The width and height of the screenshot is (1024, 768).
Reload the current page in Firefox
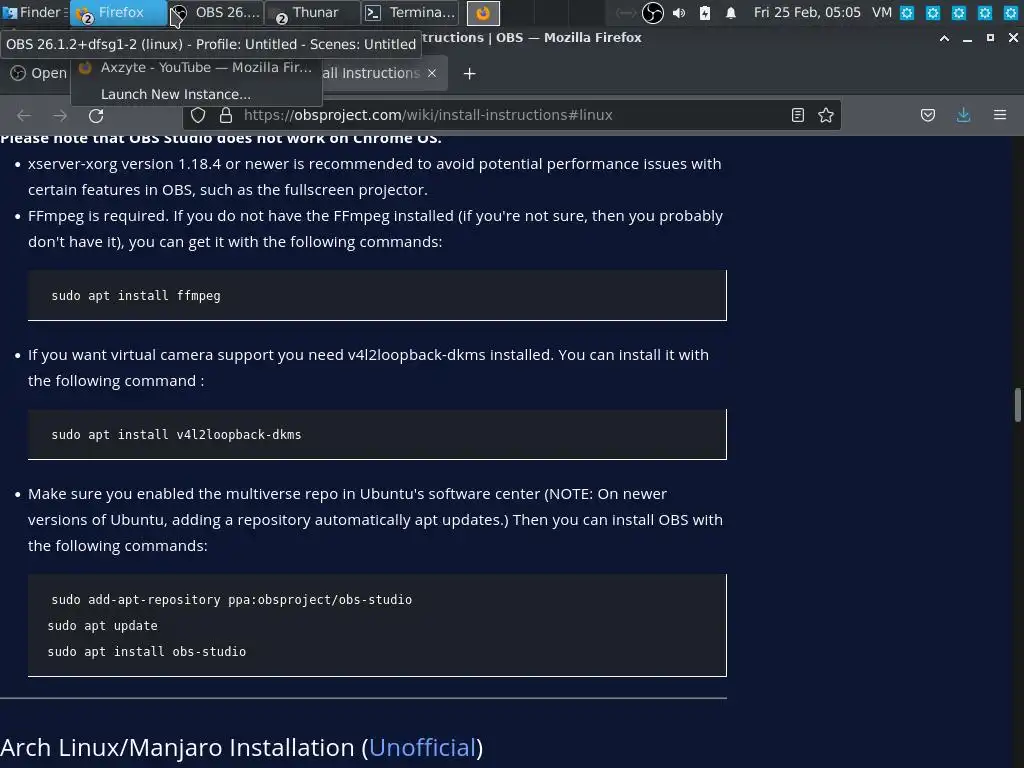(x=96, y=116)
